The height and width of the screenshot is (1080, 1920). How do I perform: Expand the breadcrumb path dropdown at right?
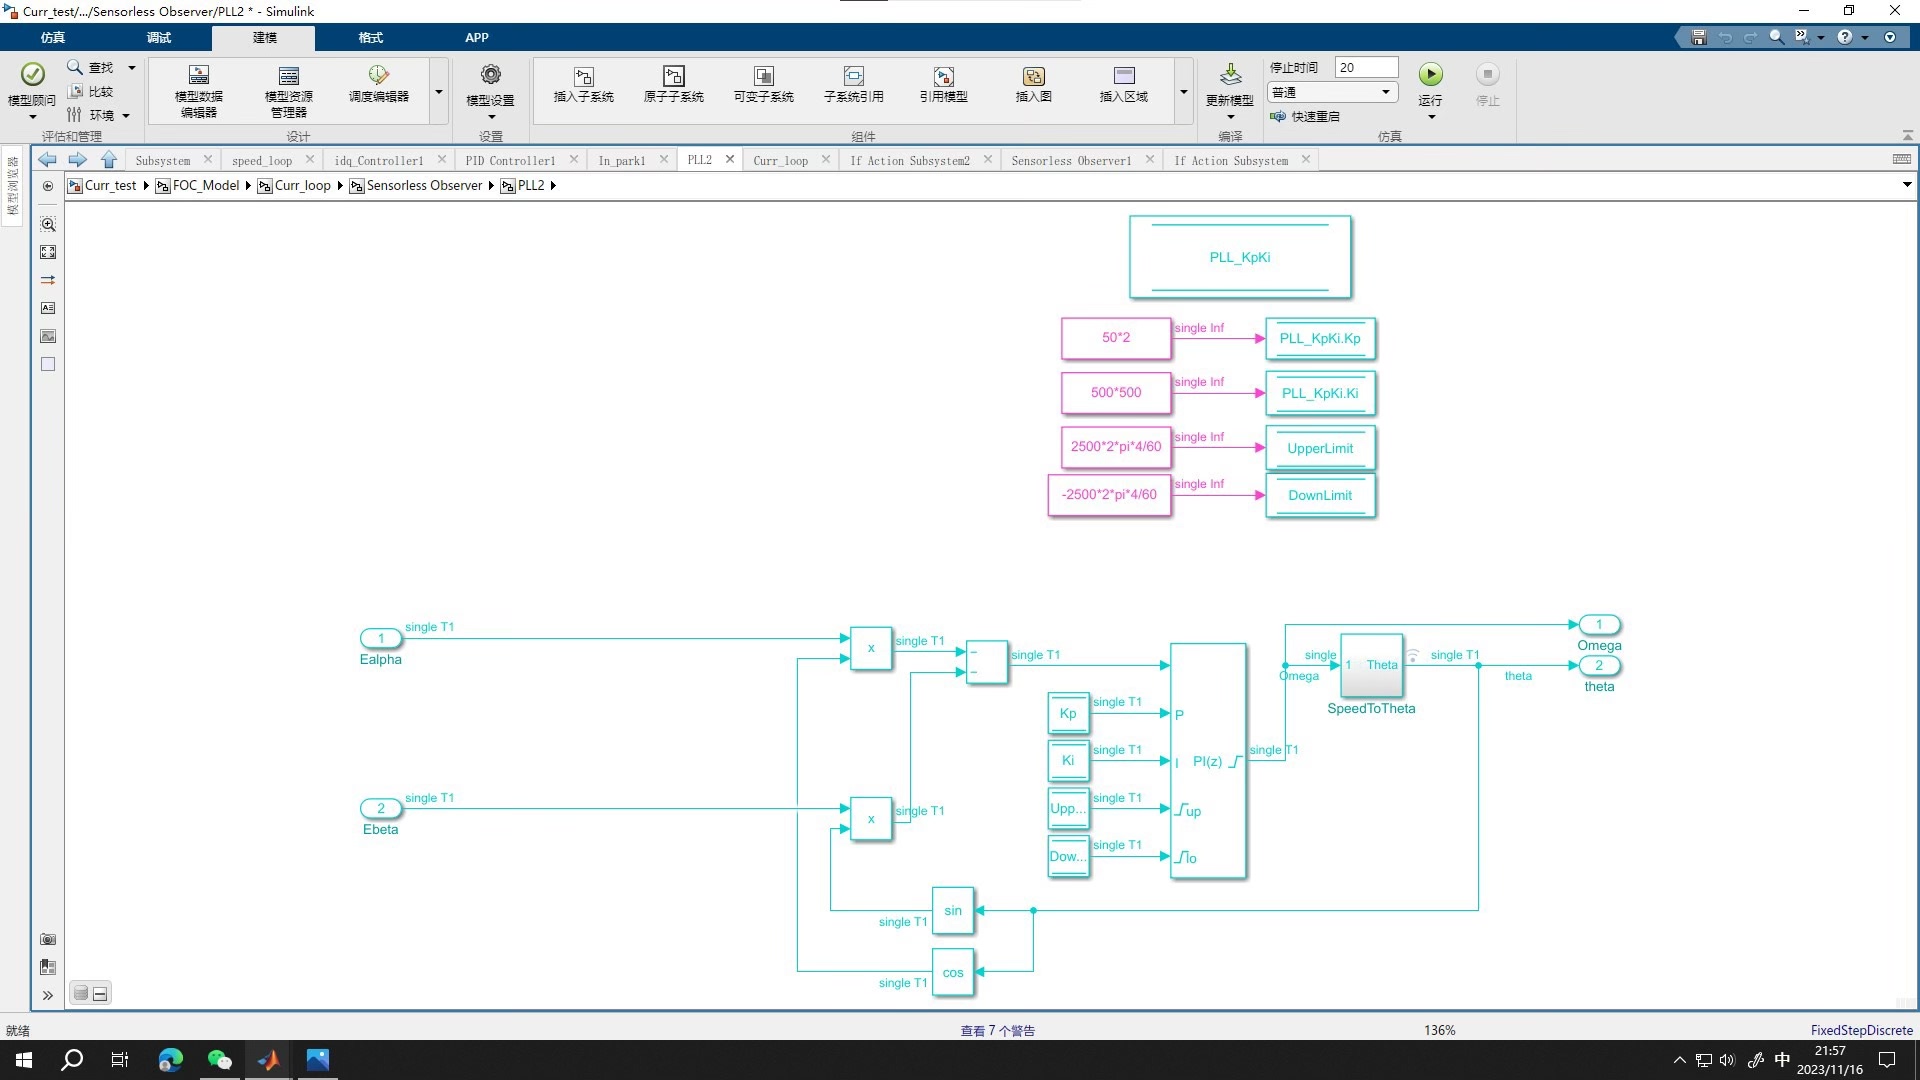[1906, 185]
